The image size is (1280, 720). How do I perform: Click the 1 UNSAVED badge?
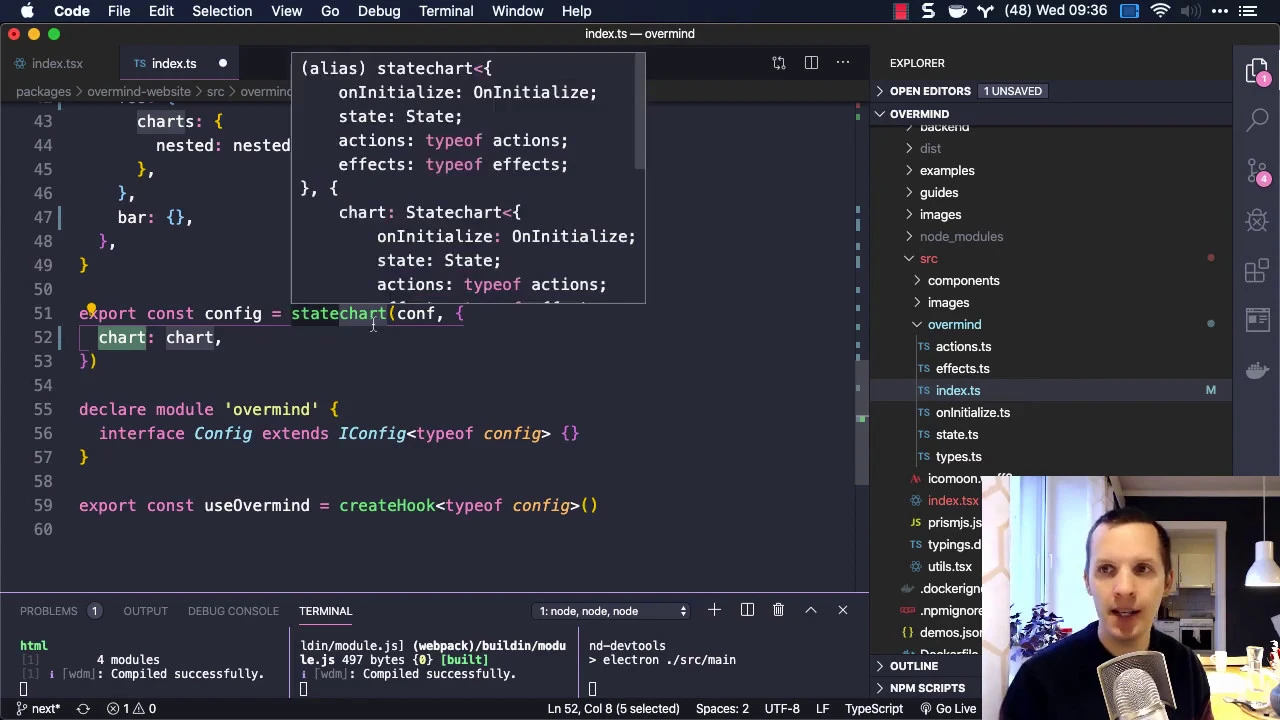(1012, 91)
